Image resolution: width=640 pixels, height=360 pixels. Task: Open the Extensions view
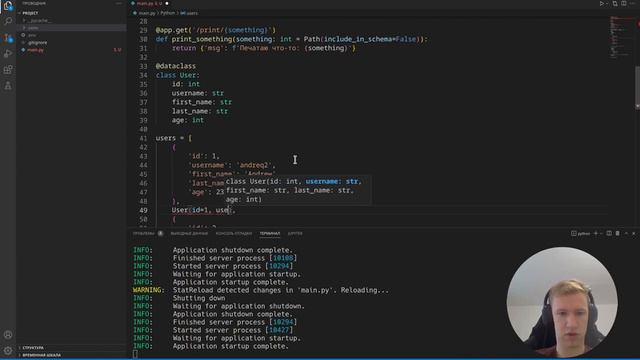(x=8, y=69)
